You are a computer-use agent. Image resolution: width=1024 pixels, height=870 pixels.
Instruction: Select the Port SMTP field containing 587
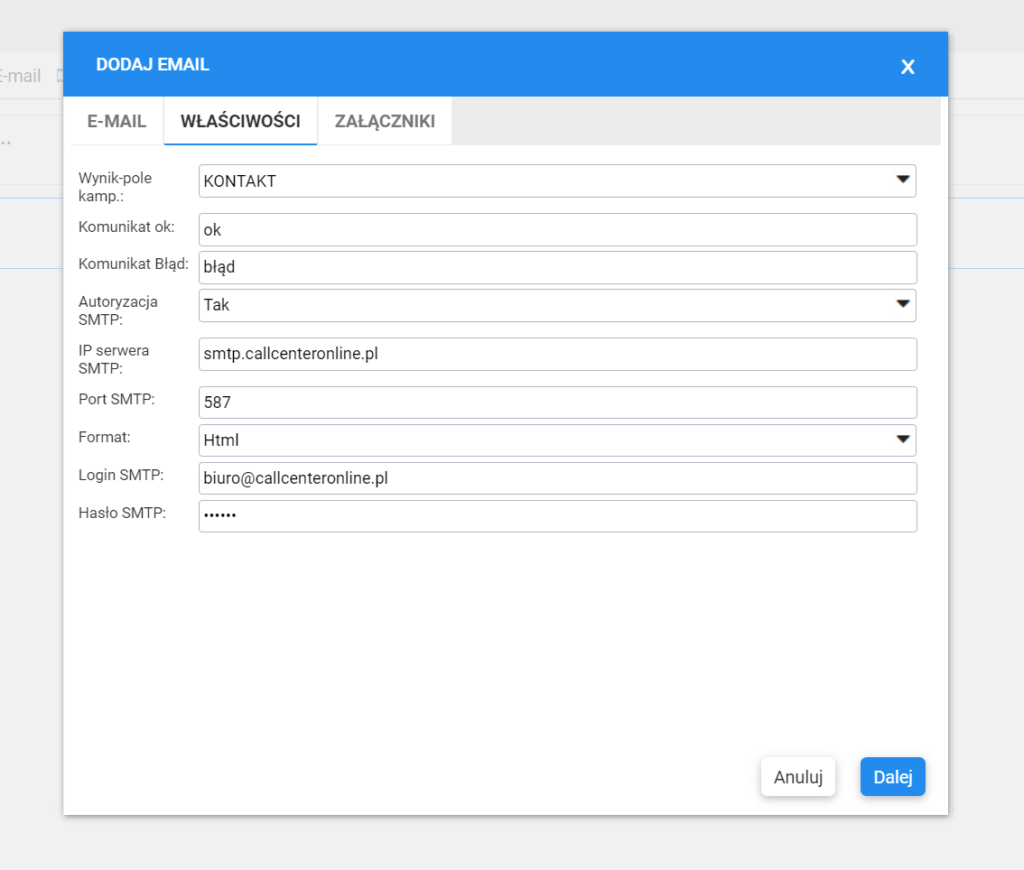tap(557, 402)
